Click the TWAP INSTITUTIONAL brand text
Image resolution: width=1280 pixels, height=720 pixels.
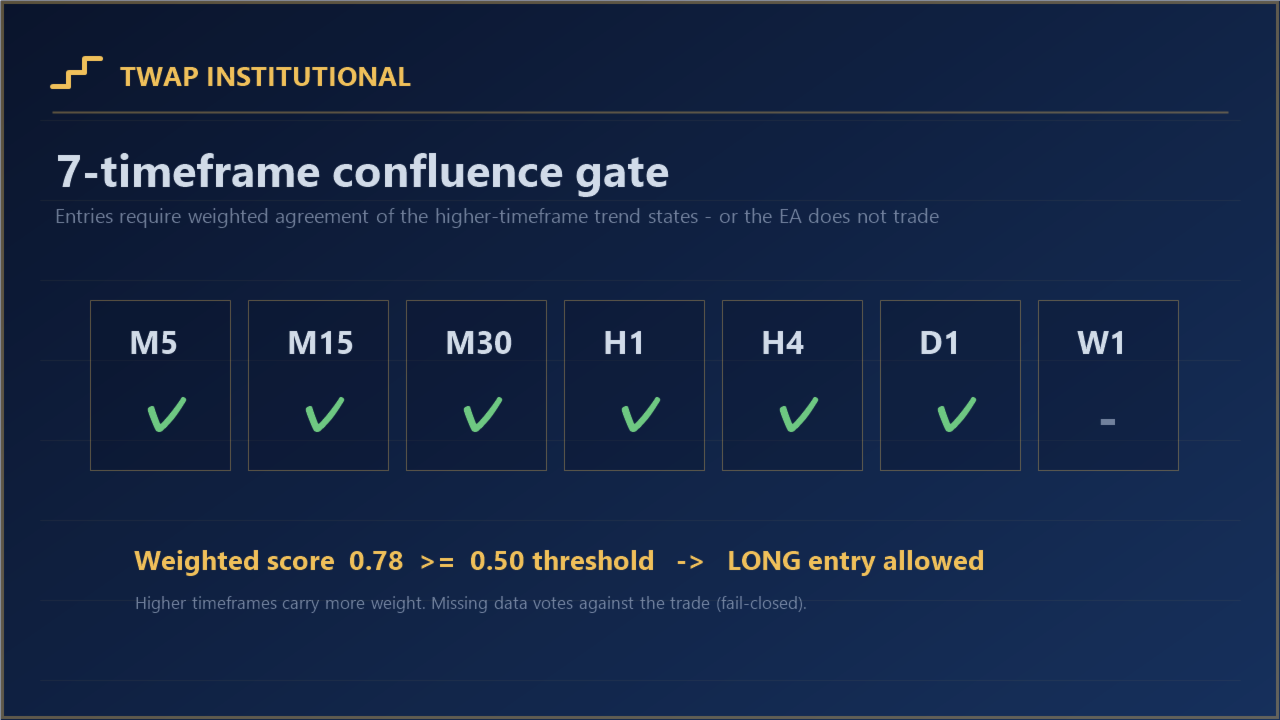265,77
